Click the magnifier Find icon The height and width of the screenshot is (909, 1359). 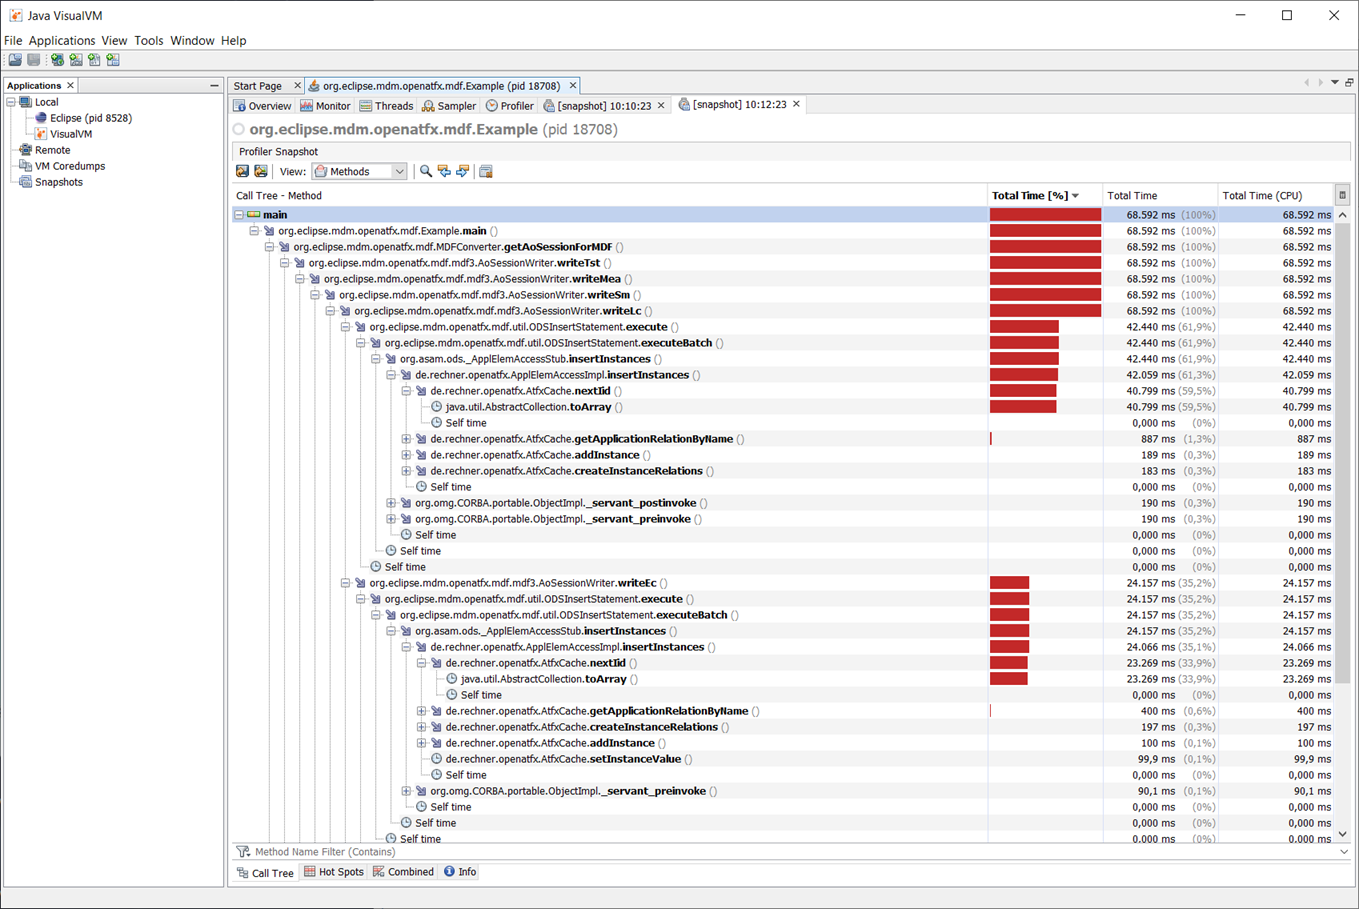point(426,172)
